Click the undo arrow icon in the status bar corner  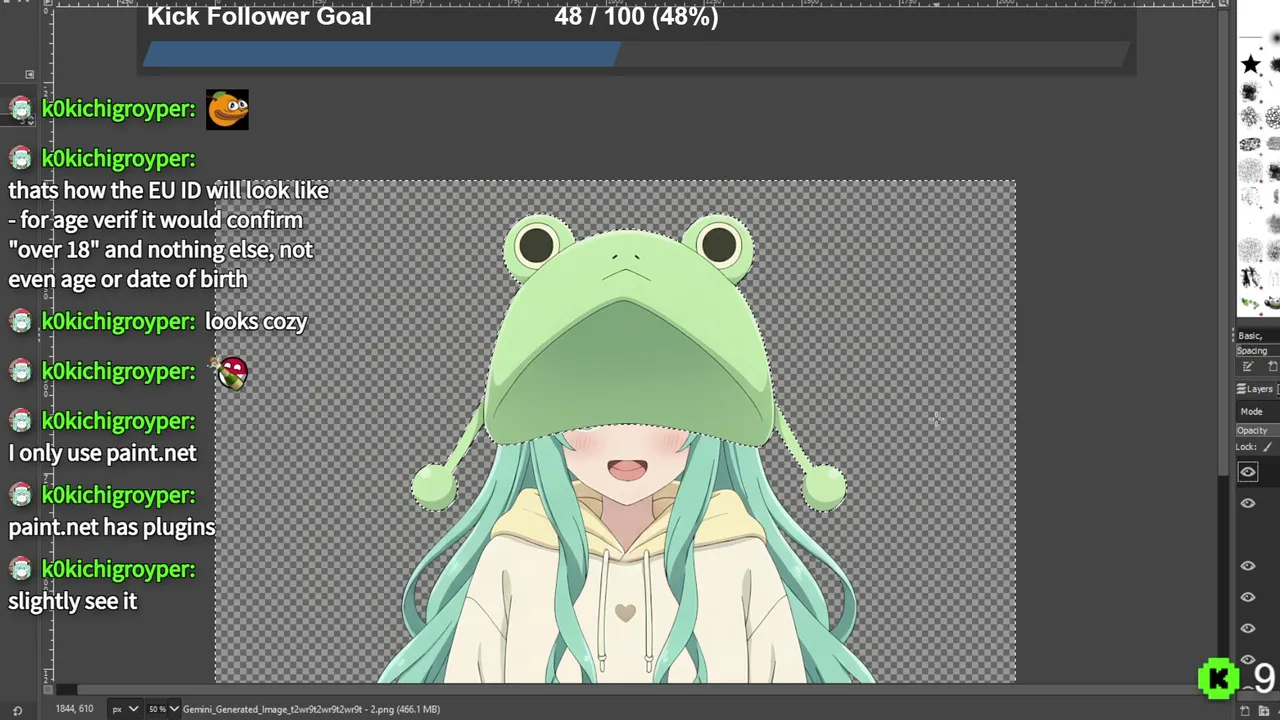coord(17,710)
